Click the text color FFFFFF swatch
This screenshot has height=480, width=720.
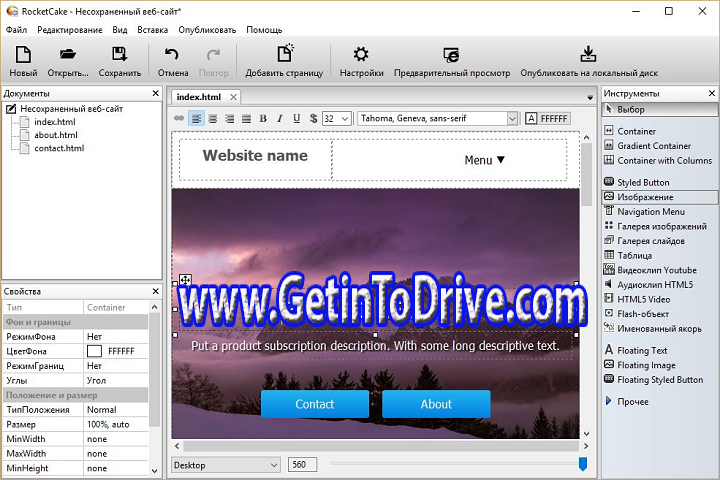pyautogui.click(x=547, y=119)
